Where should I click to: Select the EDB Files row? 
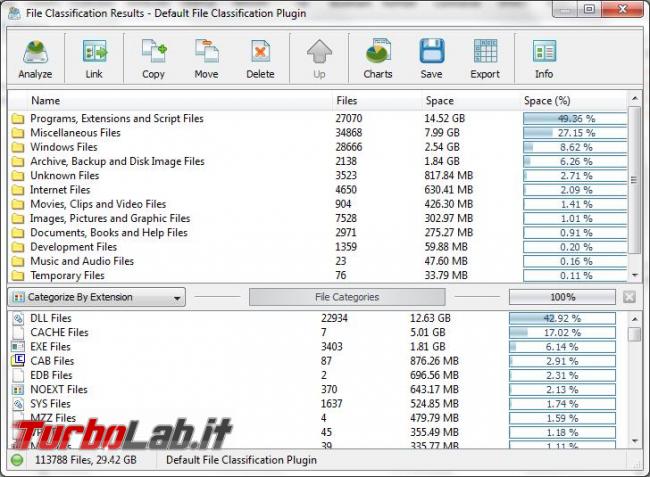313,375
